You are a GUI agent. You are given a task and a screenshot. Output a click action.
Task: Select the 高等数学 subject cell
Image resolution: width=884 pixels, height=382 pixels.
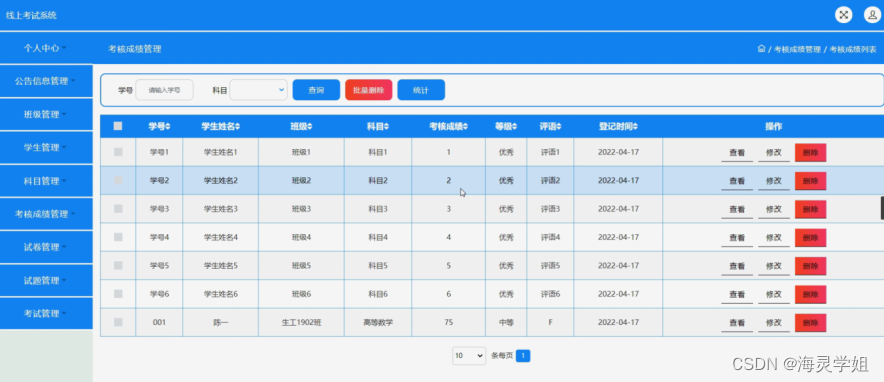tap(378, 322)
